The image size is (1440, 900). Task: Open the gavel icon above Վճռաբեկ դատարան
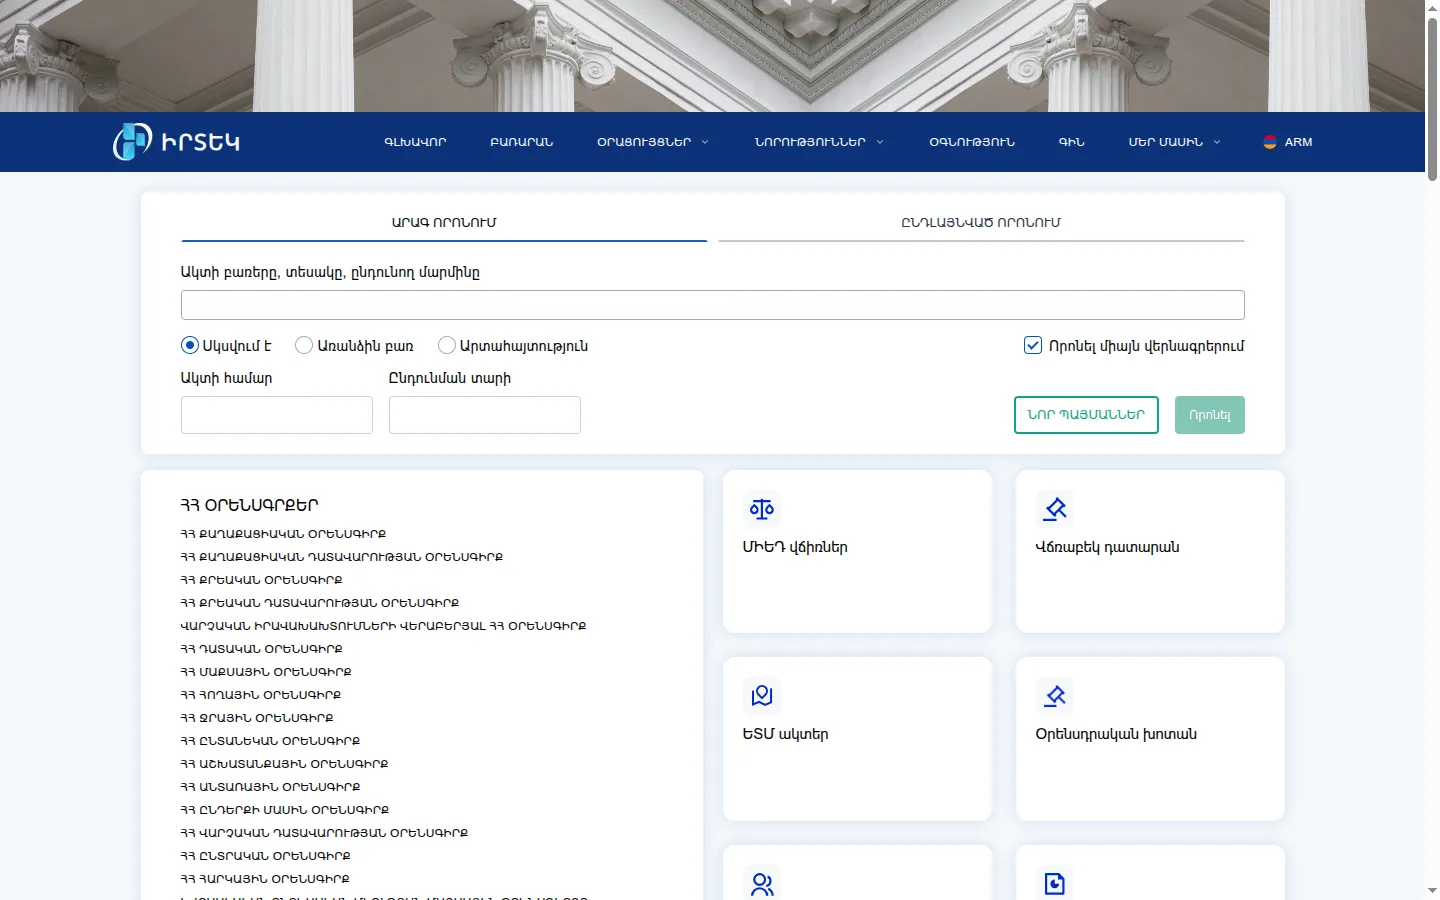pyautogui.click(x=1055, y=509)
